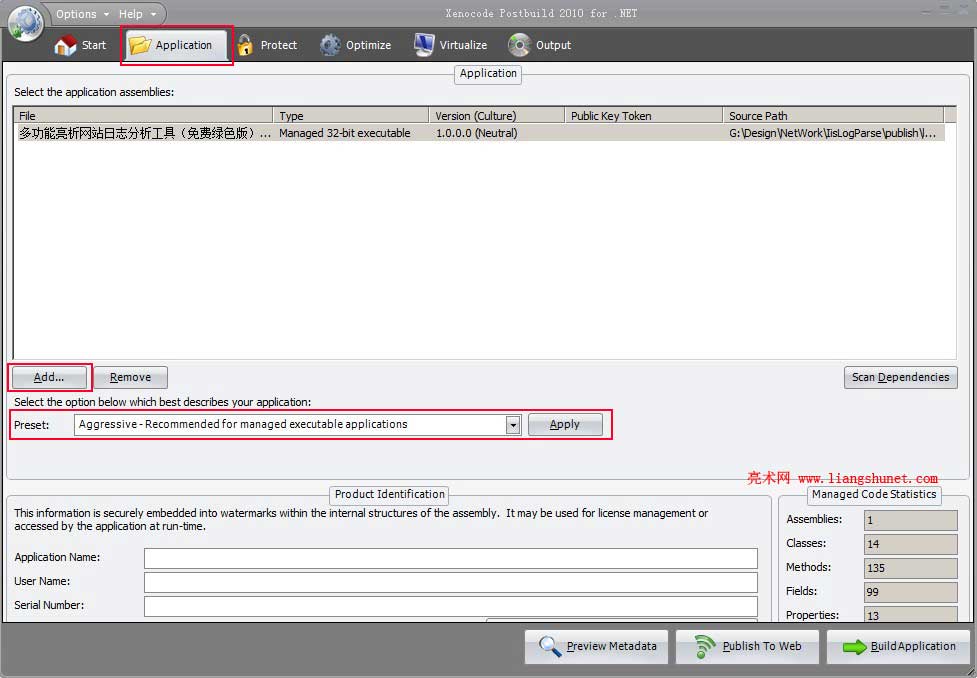The width and height of the screenshot is (977, 678).
Task: Click Build Application
Action: (898, 647)
